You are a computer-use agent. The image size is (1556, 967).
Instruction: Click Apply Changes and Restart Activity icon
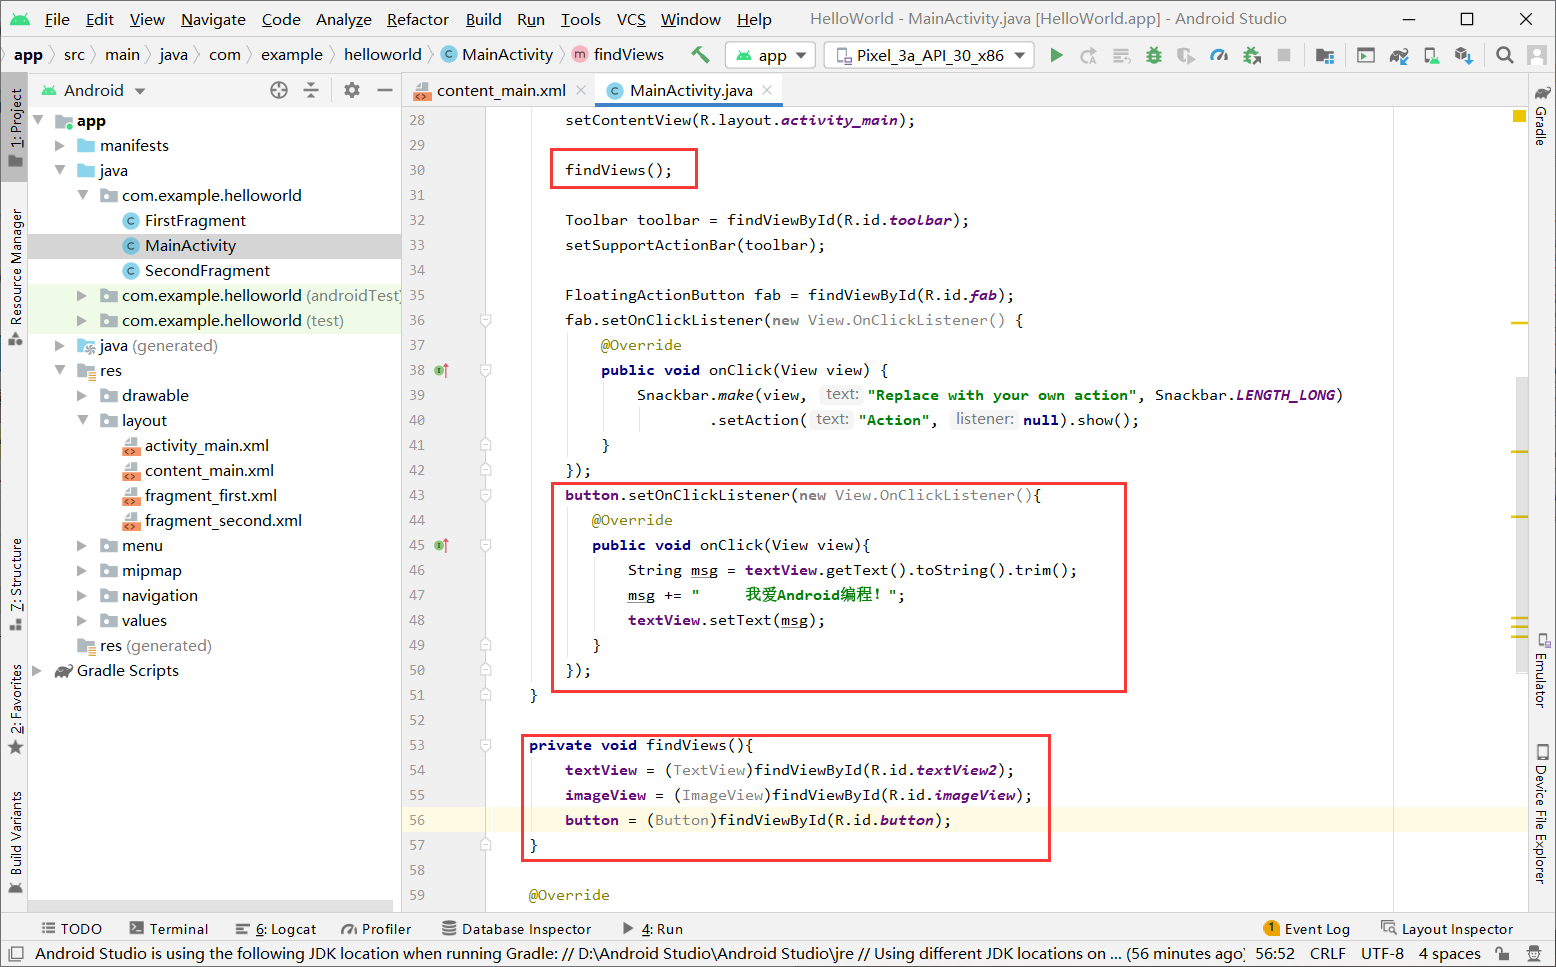click(x=1088, y=55)
